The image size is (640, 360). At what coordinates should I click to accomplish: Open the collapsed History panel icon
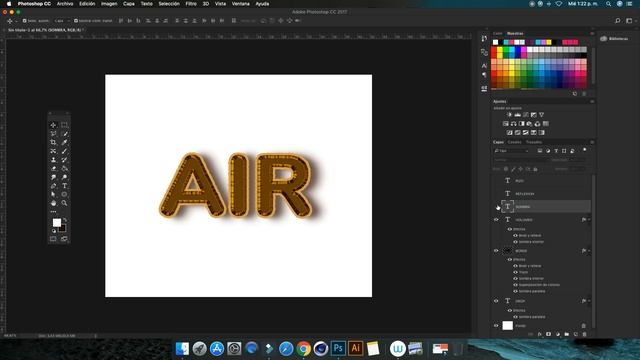pyautogui.click(x=484, y=38)
